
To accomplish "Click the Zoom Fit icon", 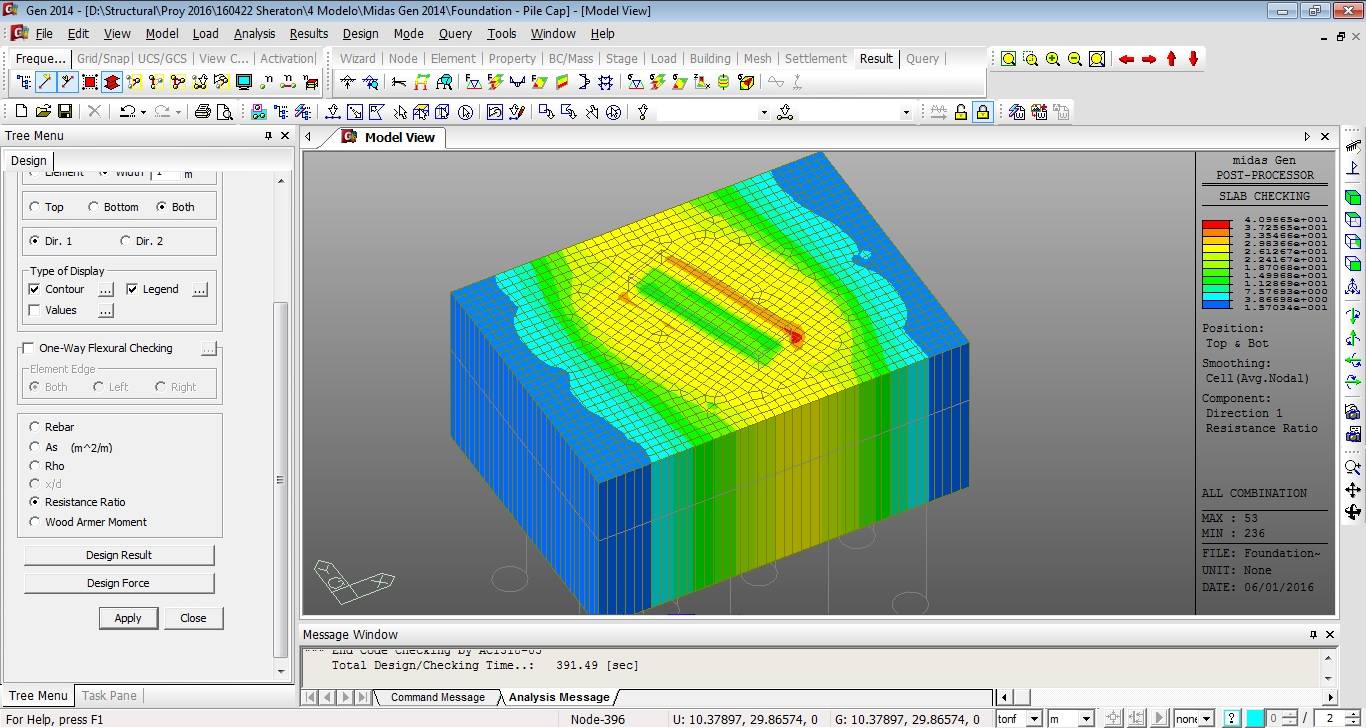I will click(1009, 59).
